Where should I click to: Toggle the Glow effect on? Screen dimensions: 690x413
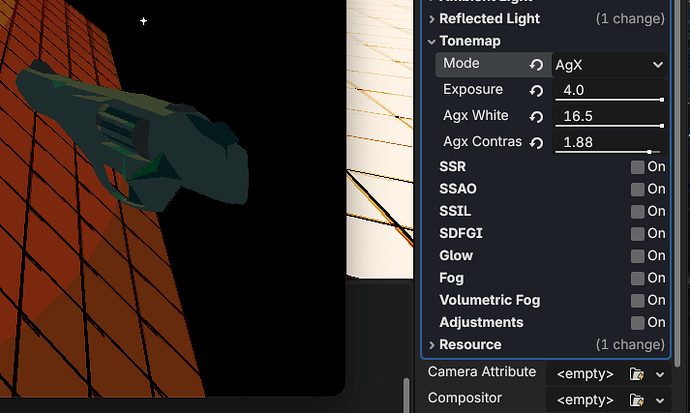click(x=637, y=256)
